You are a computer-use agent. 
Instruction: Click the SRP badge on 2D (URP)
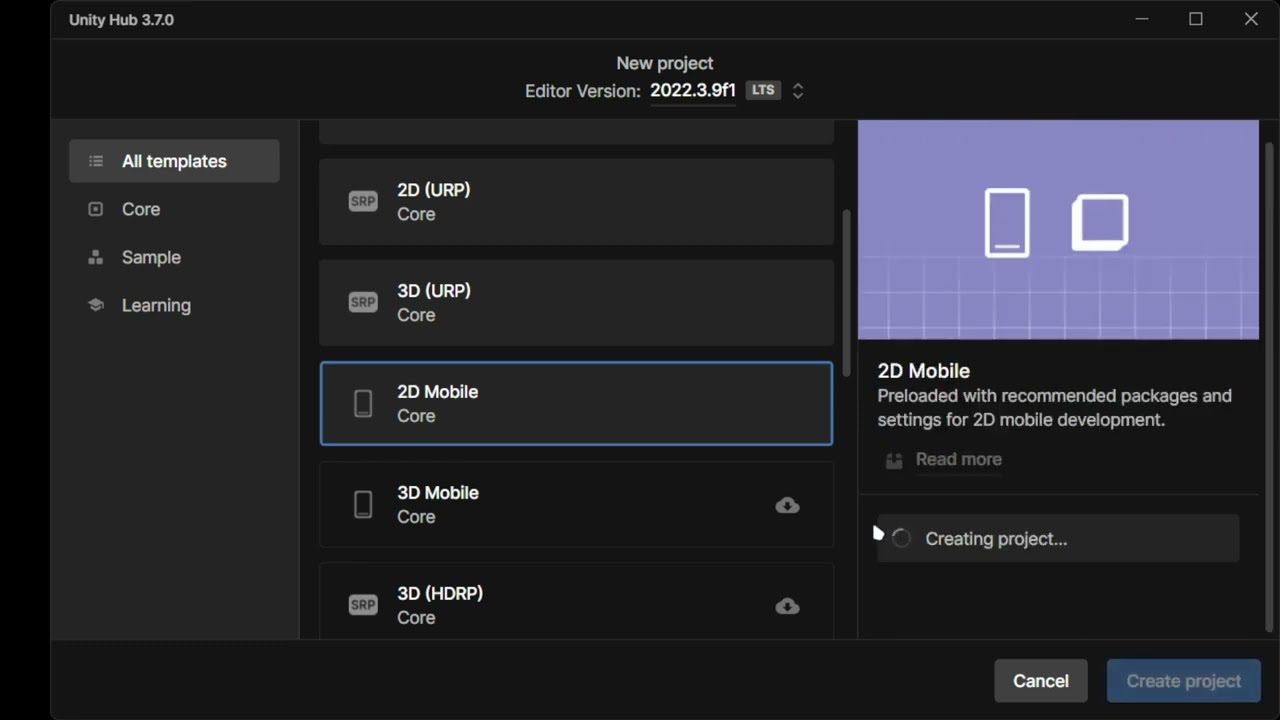[x=363, y=201]
